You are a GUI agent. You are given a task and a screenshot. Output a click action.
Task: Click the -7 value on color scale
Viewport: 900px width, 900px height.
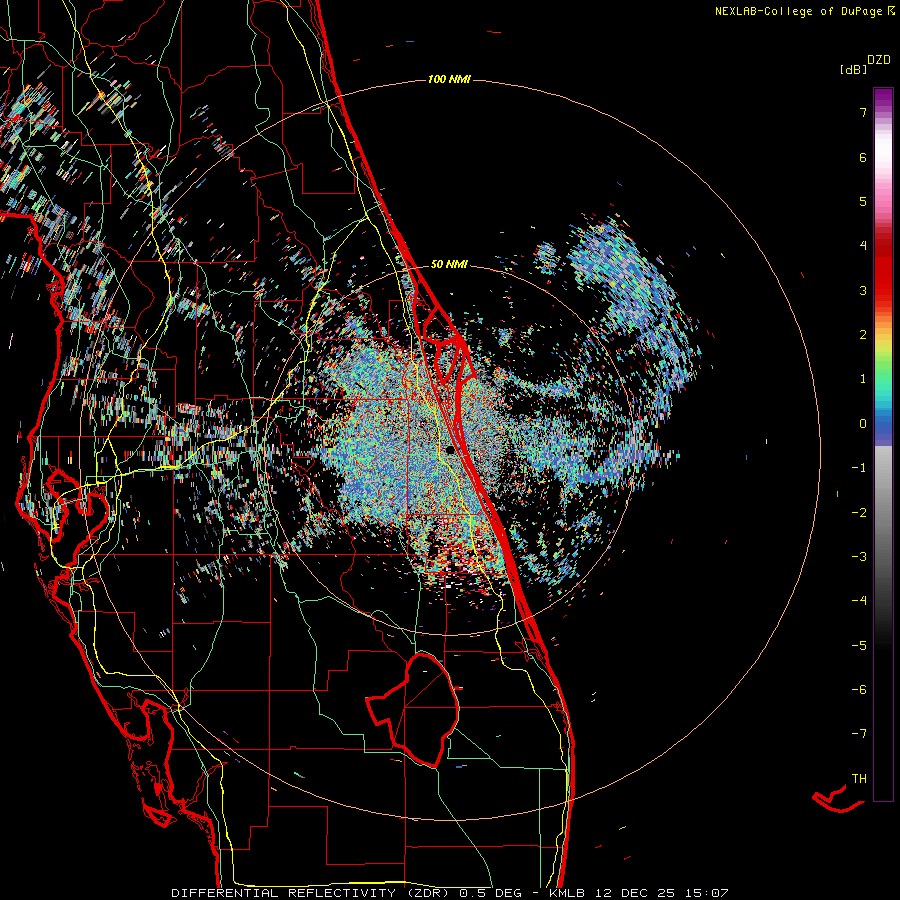(x=859, y=734)
